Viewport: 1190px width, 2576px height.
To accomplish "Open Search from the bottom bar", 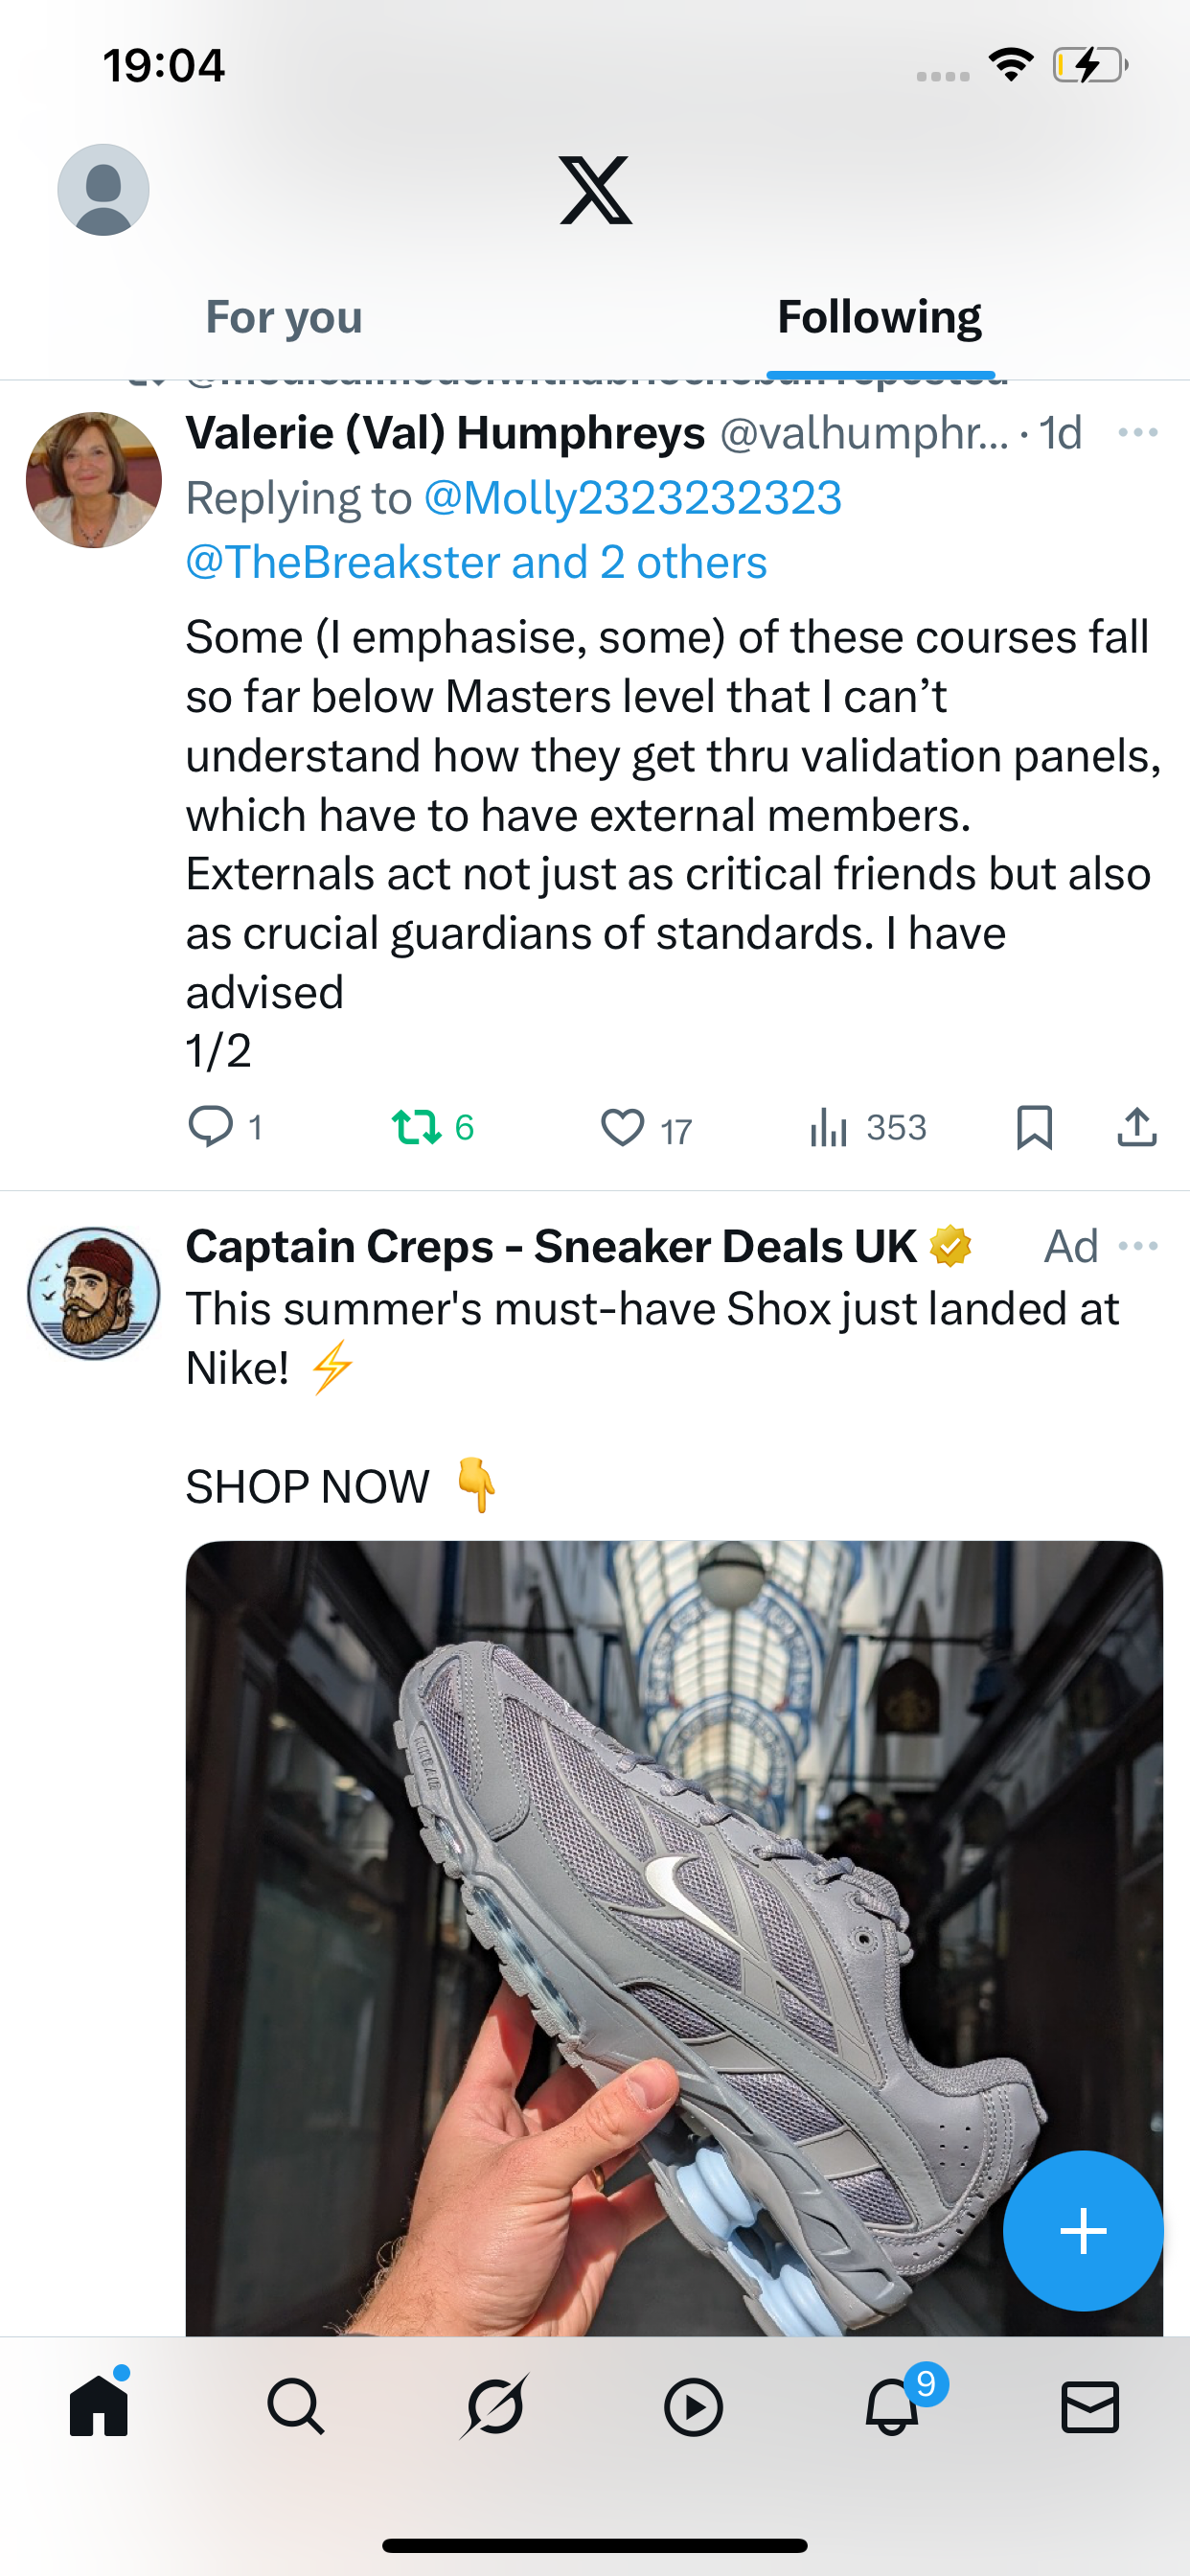I will [x=296, y=2406].
